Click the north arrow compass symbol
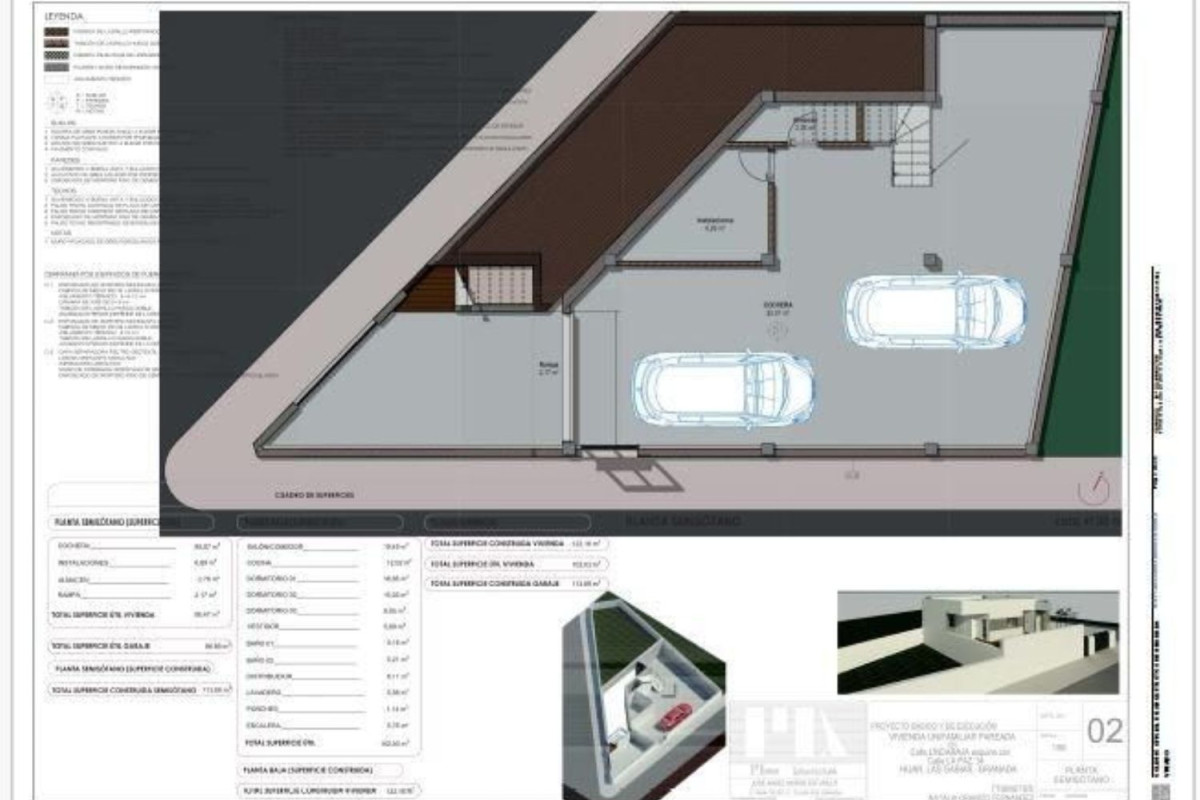The image size is (1200, 800). click(1095, 489)
